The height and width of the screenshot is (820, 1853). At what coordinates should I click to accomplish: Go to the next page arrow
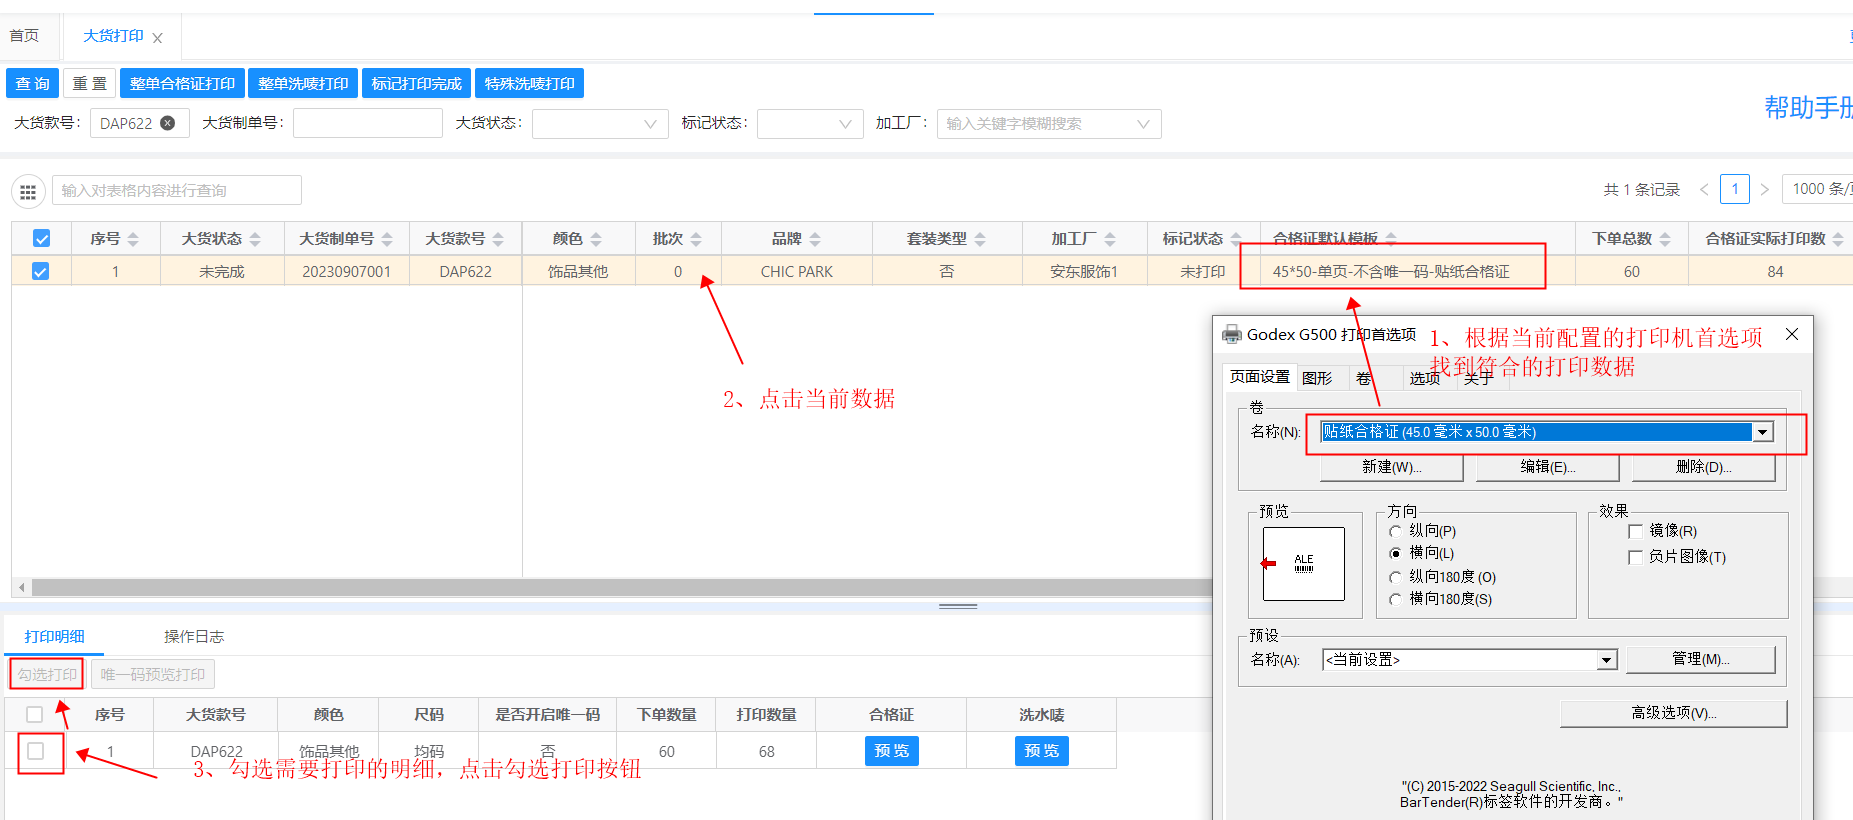click(1765, 189)
